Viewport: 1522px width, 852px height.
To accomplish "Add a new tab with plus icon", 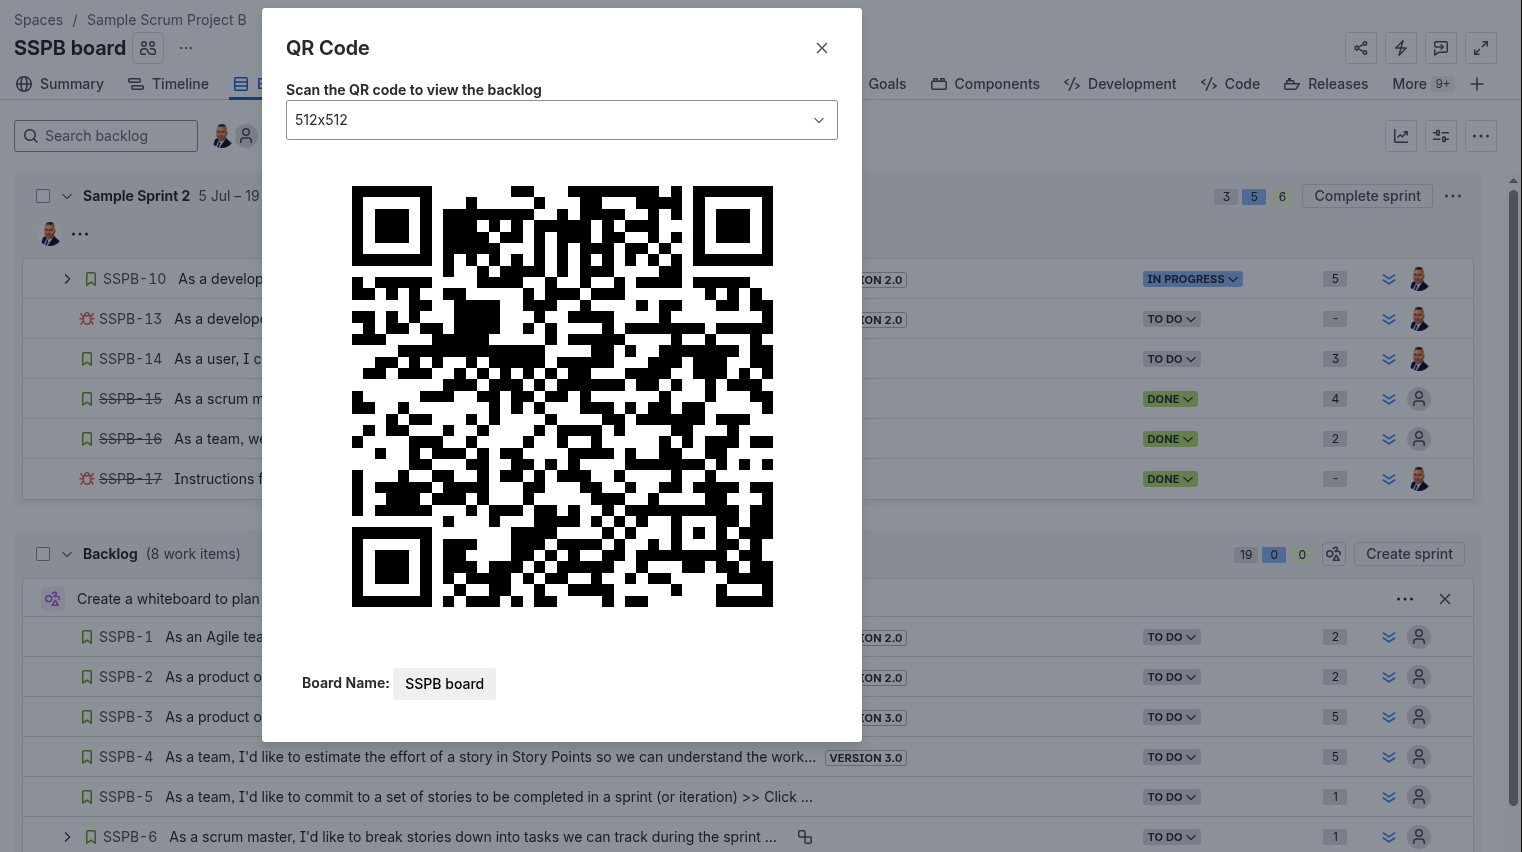I will 1477,84.
